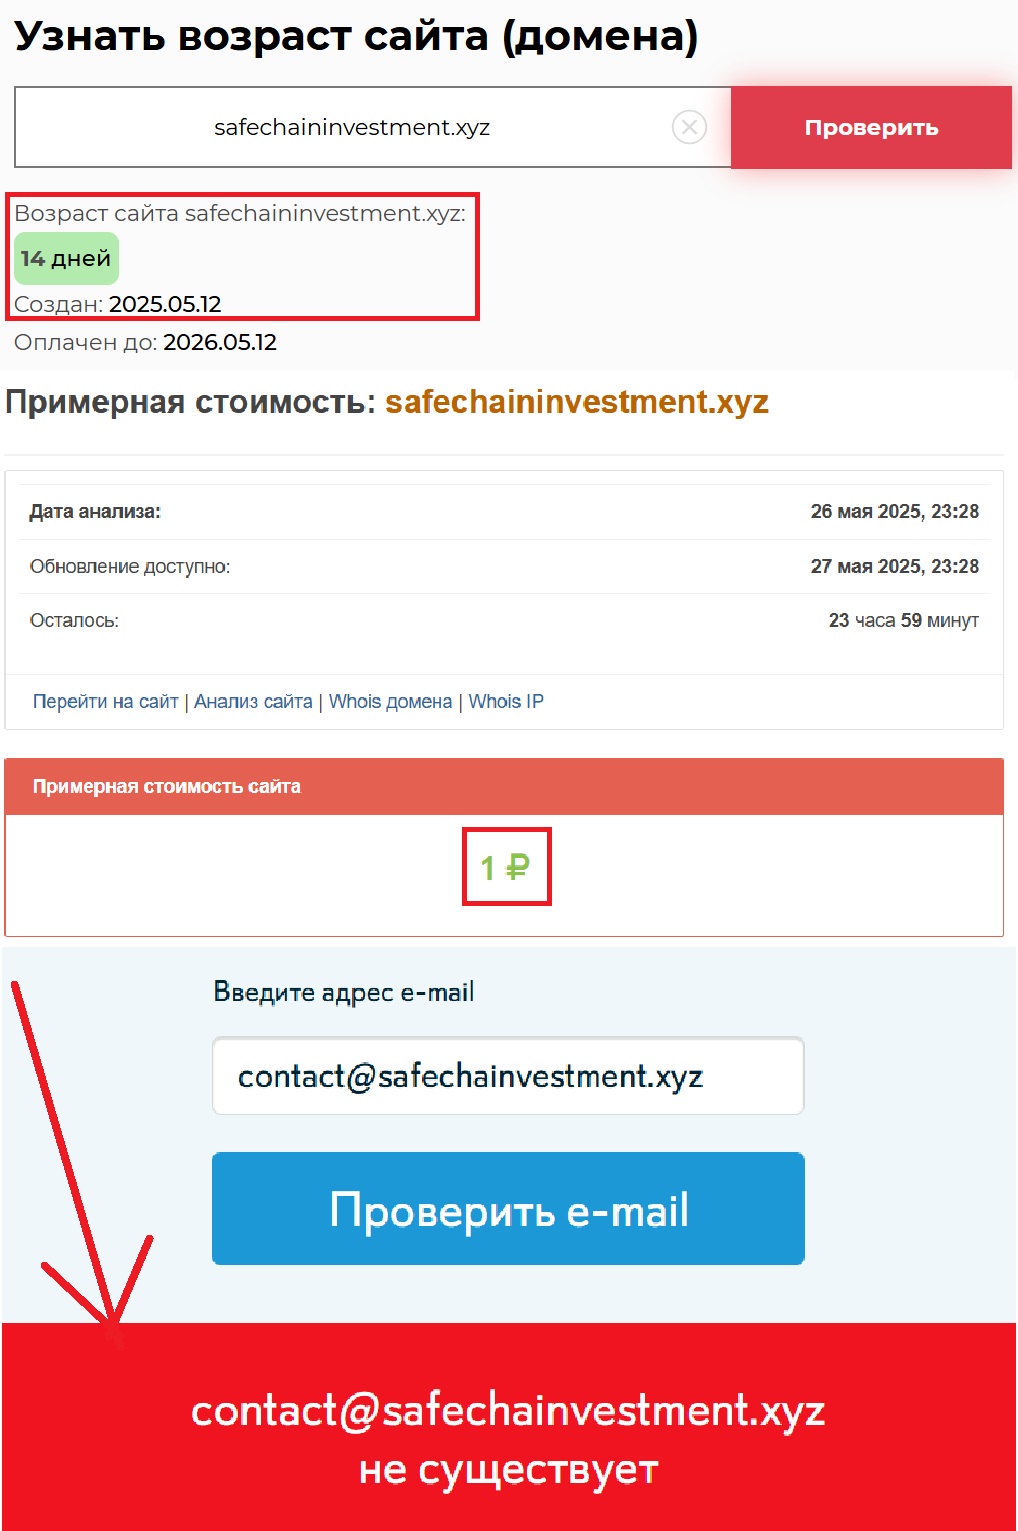Click the green 14 дней age badge
The width and height of the screenshot is (1018, 1531).
click(66, 258)
